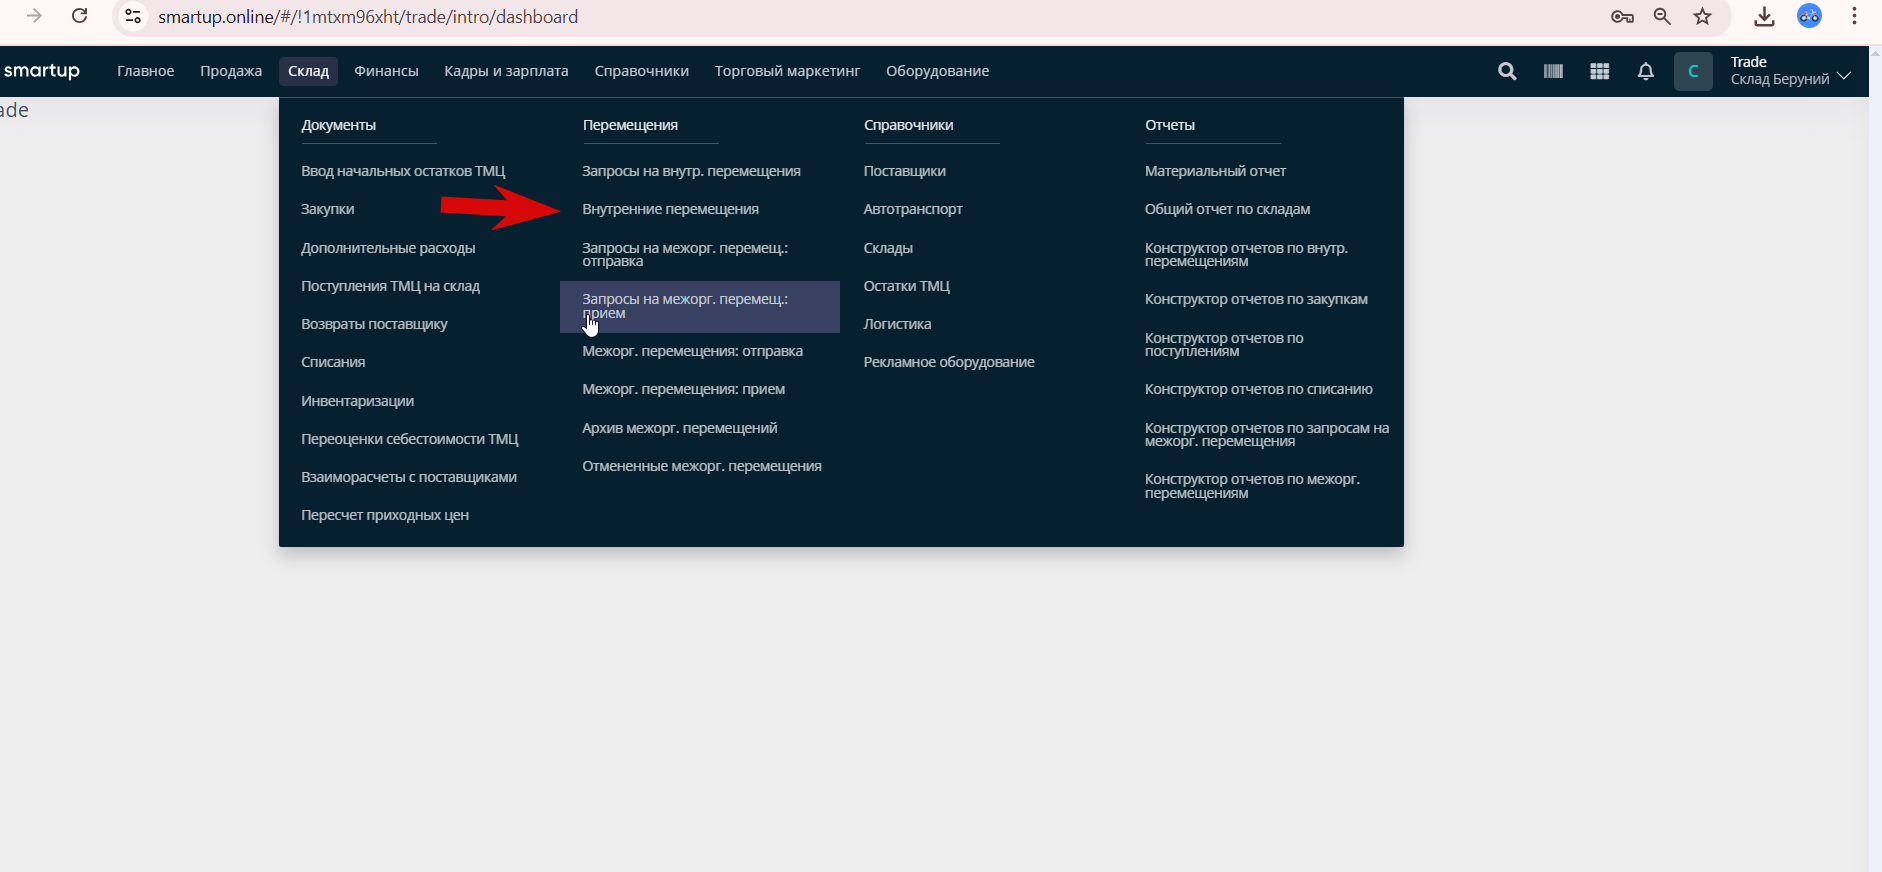Open the Справочники top menu

tap(641, 71)
